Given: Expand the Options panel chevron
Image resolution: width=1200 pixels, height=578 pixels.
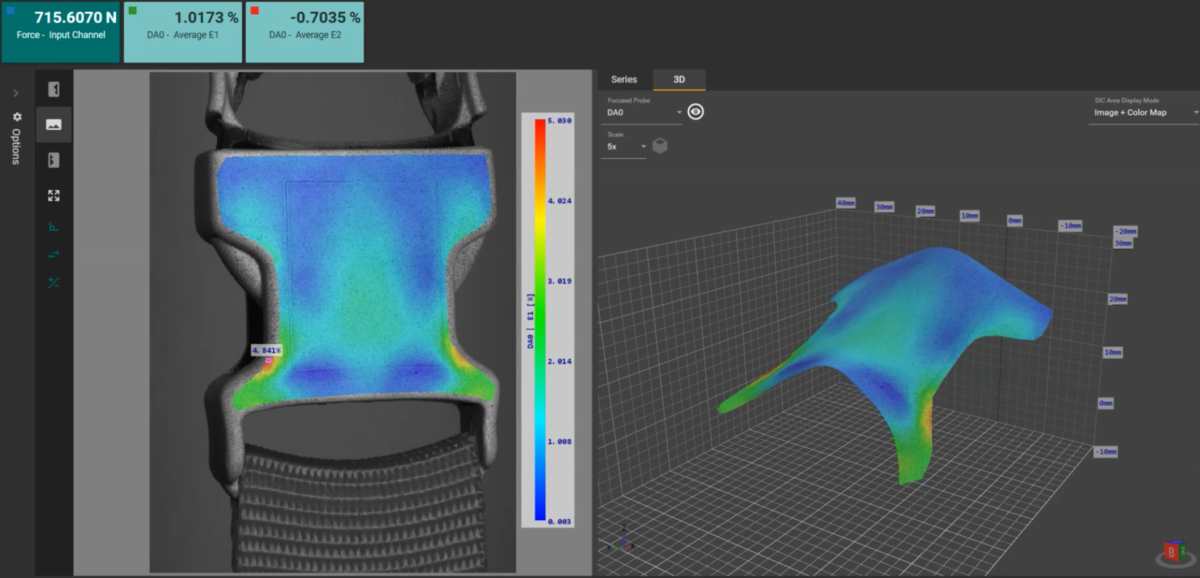Looking at the screenshot, I should point(14,93).
